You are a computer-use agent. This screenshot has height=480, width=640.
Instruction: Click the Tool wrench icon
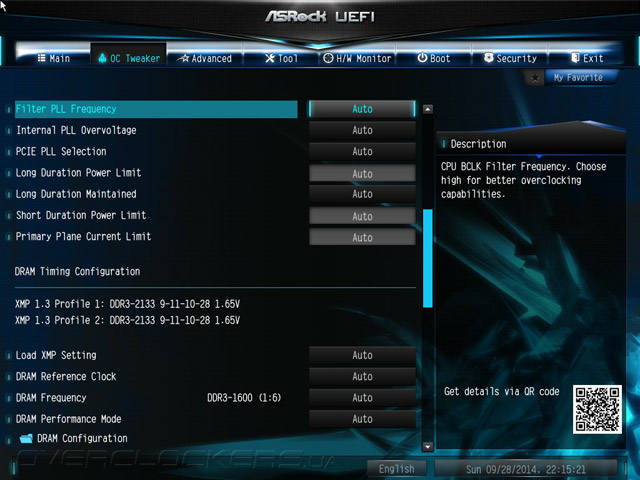point(270,58)
